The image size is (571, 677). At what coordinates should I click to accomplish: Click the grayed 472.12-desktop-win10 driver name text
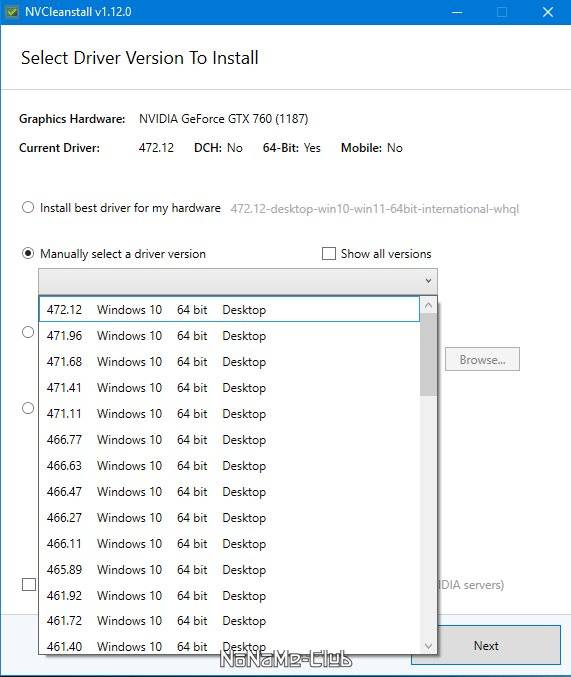click(x=374, y=209)
